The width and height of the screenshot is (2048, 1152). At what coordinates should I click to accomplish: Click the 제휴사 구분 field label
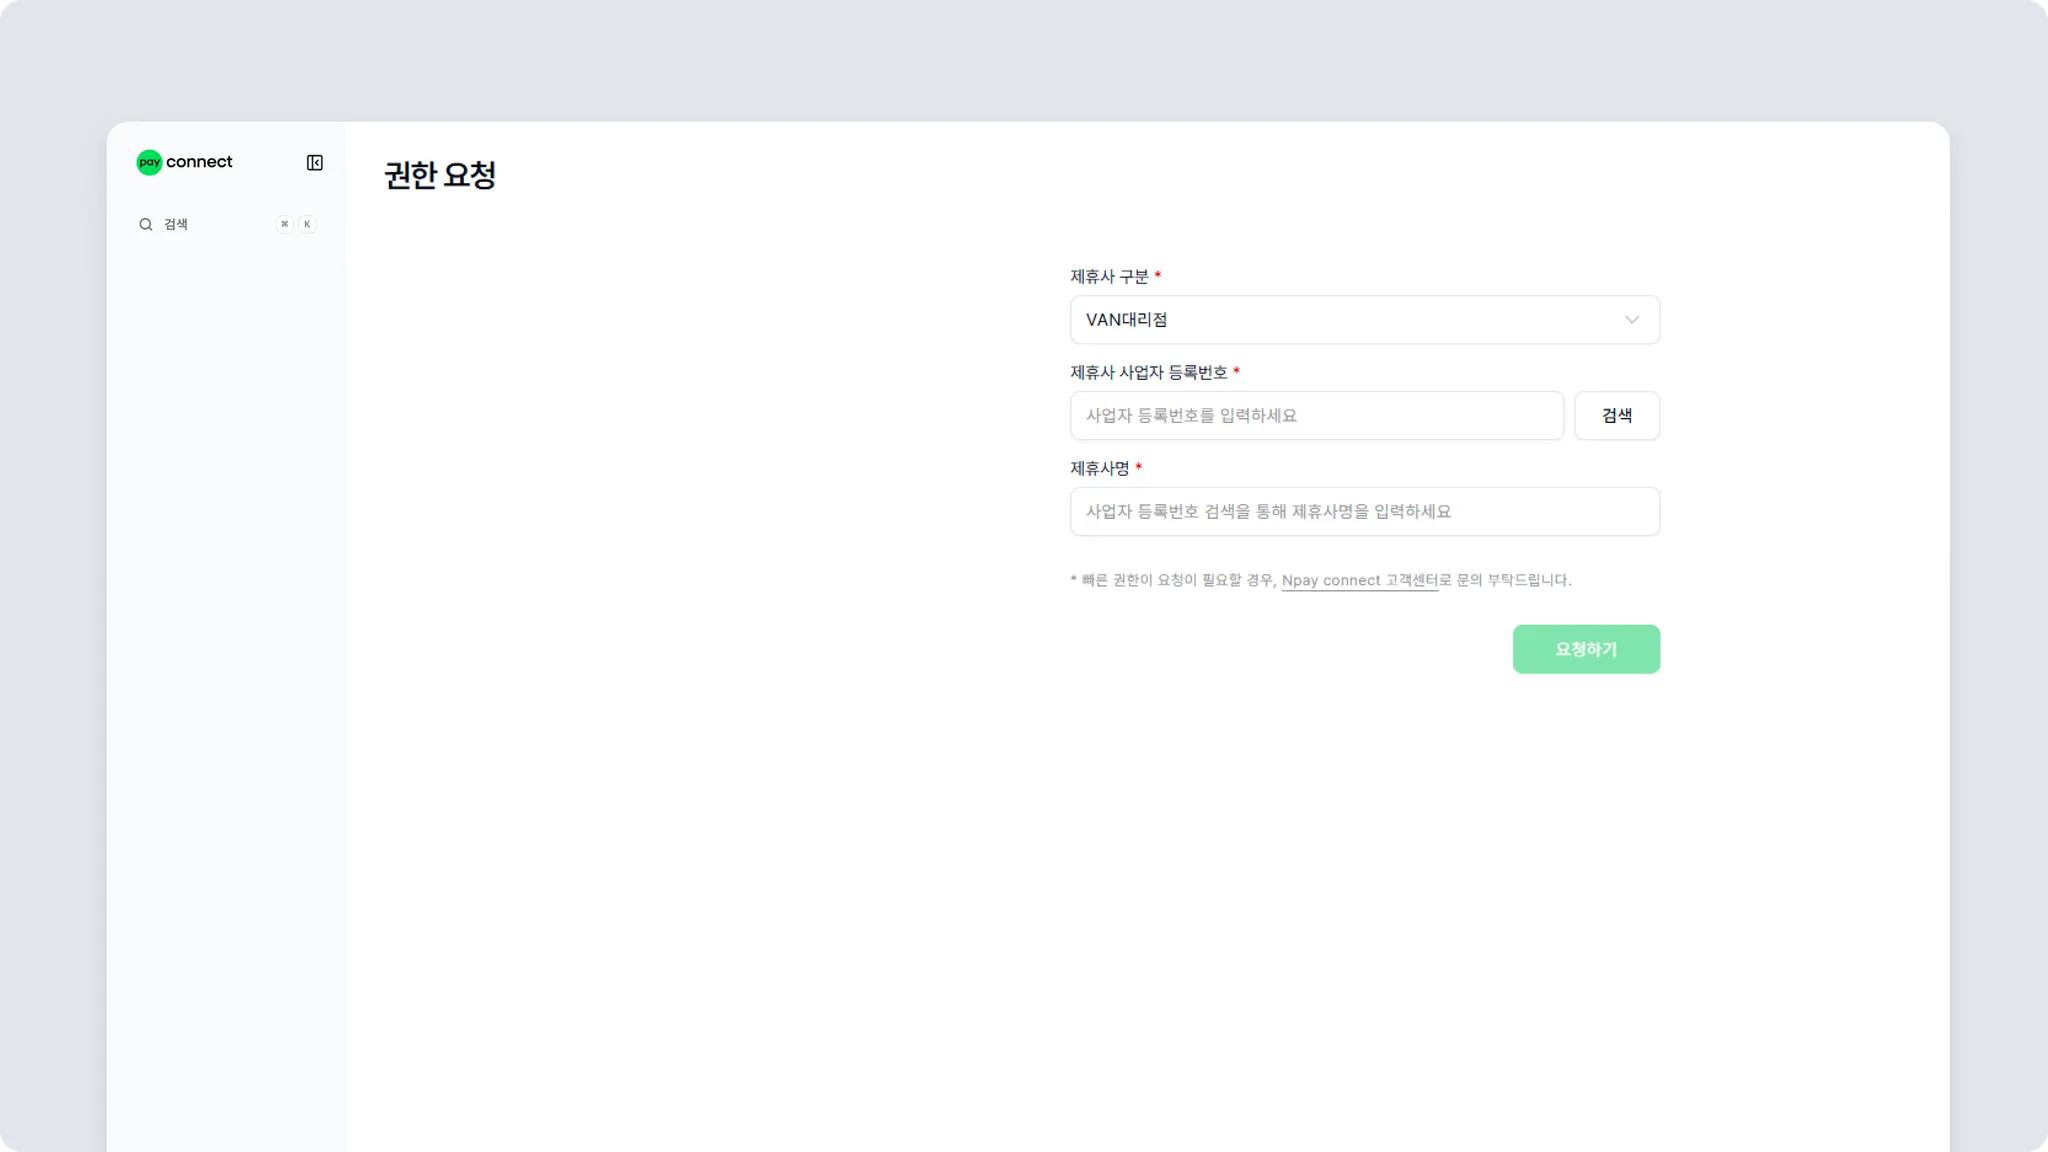[x=1109, y=277]
